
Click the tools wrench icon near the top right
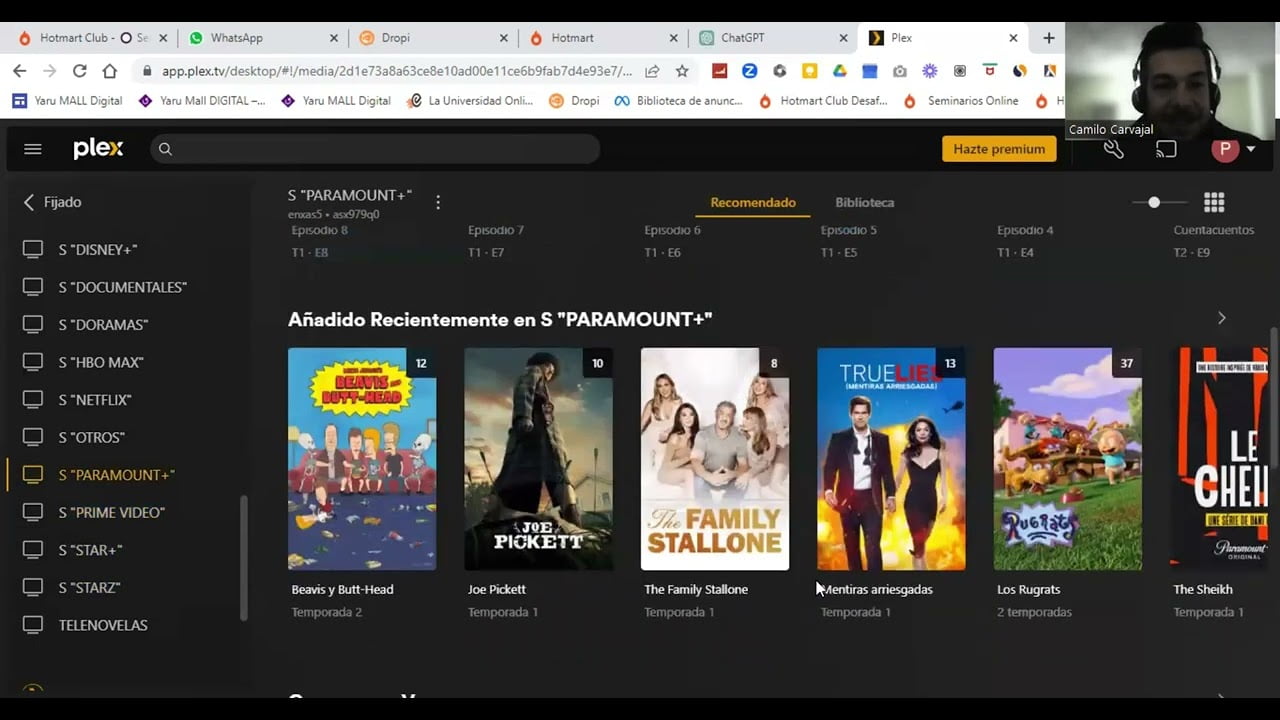pos(1114,148)
